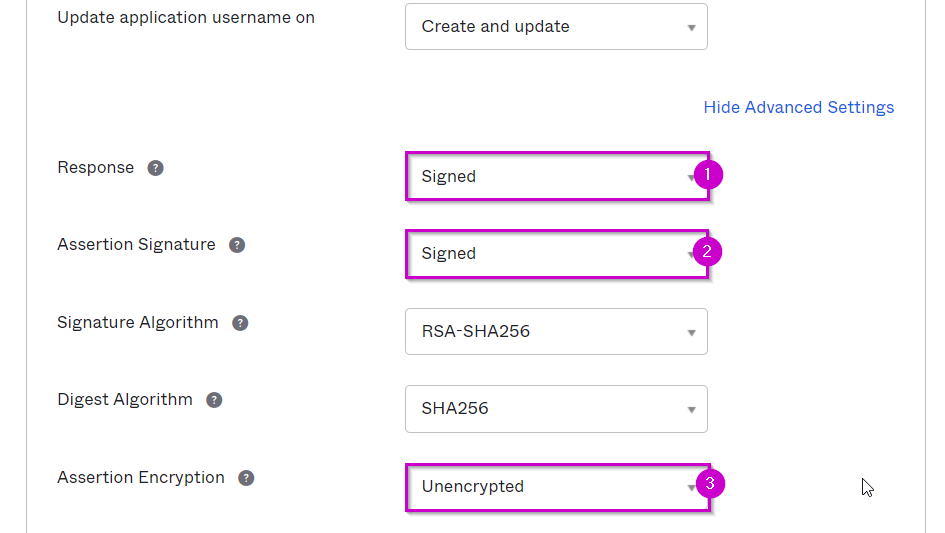Click arrow of Create and update dropdown
The image size is (945, 533).
[x=692, y=28]
